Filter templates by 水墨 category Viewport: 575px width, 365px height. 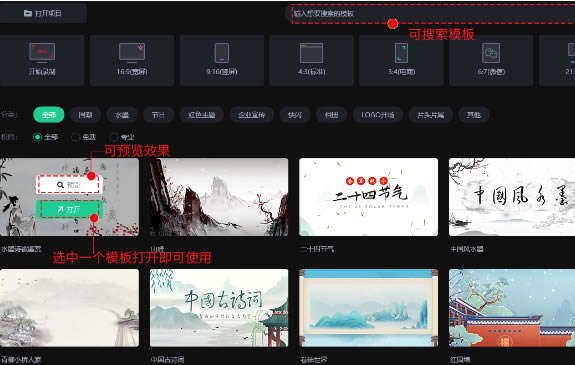click(122, 115)
